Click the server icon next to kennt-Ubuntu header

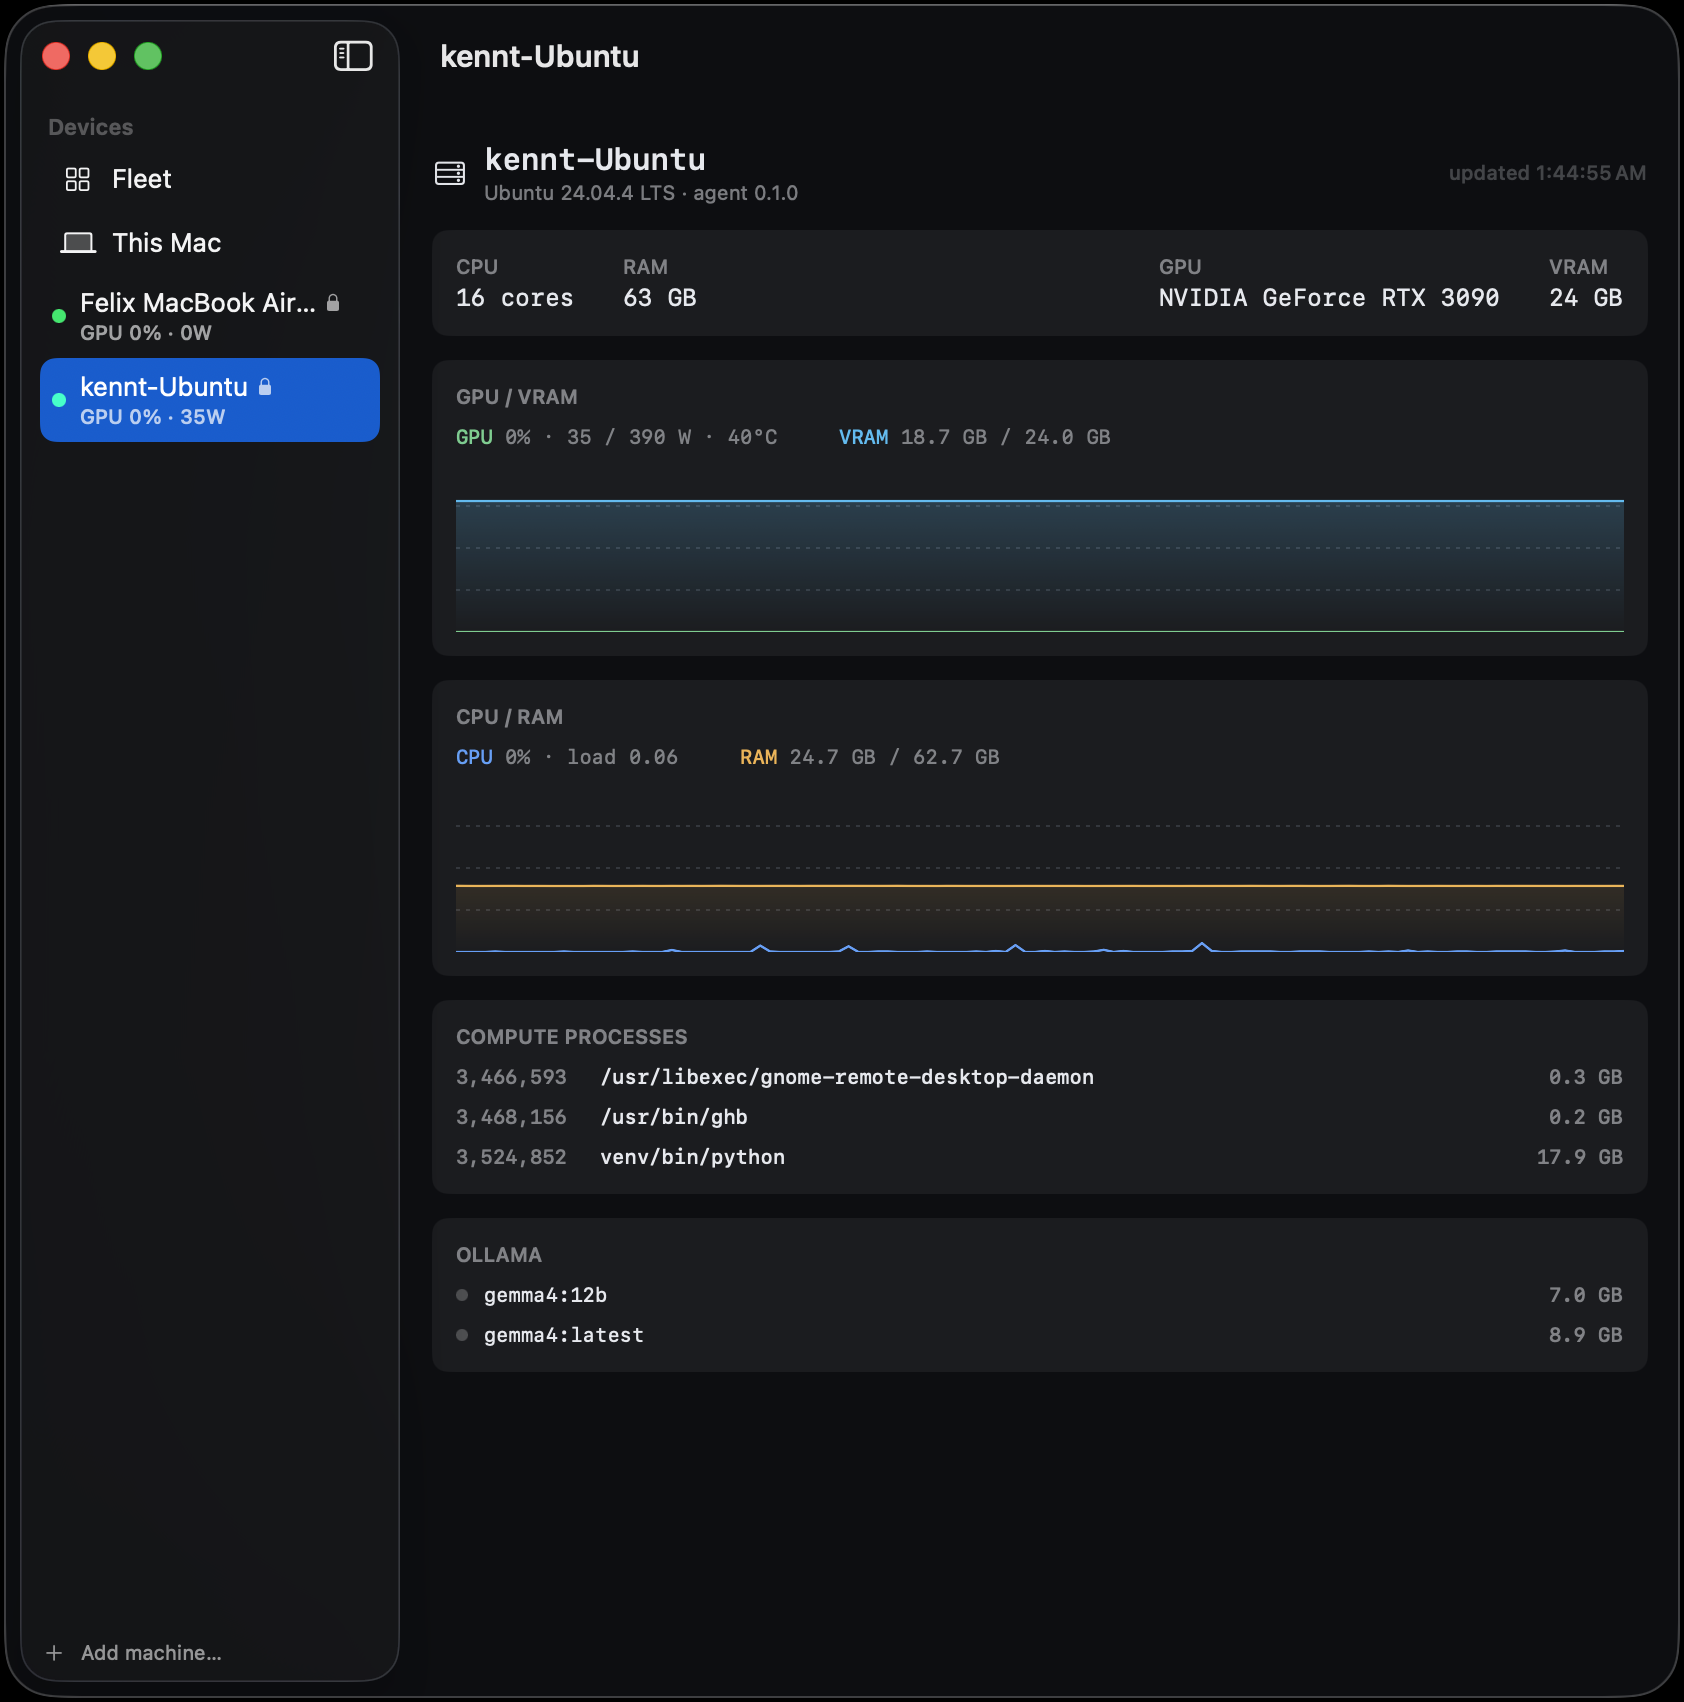[x=450, y=173]
